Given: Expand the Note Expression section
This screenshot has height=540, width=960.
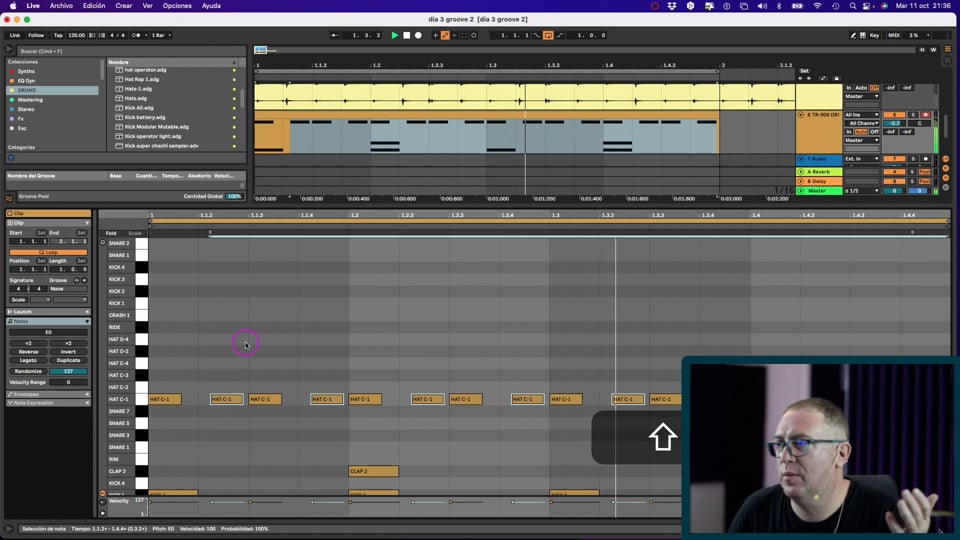Looking at the screenshot, I should click(x=48, y=403).
